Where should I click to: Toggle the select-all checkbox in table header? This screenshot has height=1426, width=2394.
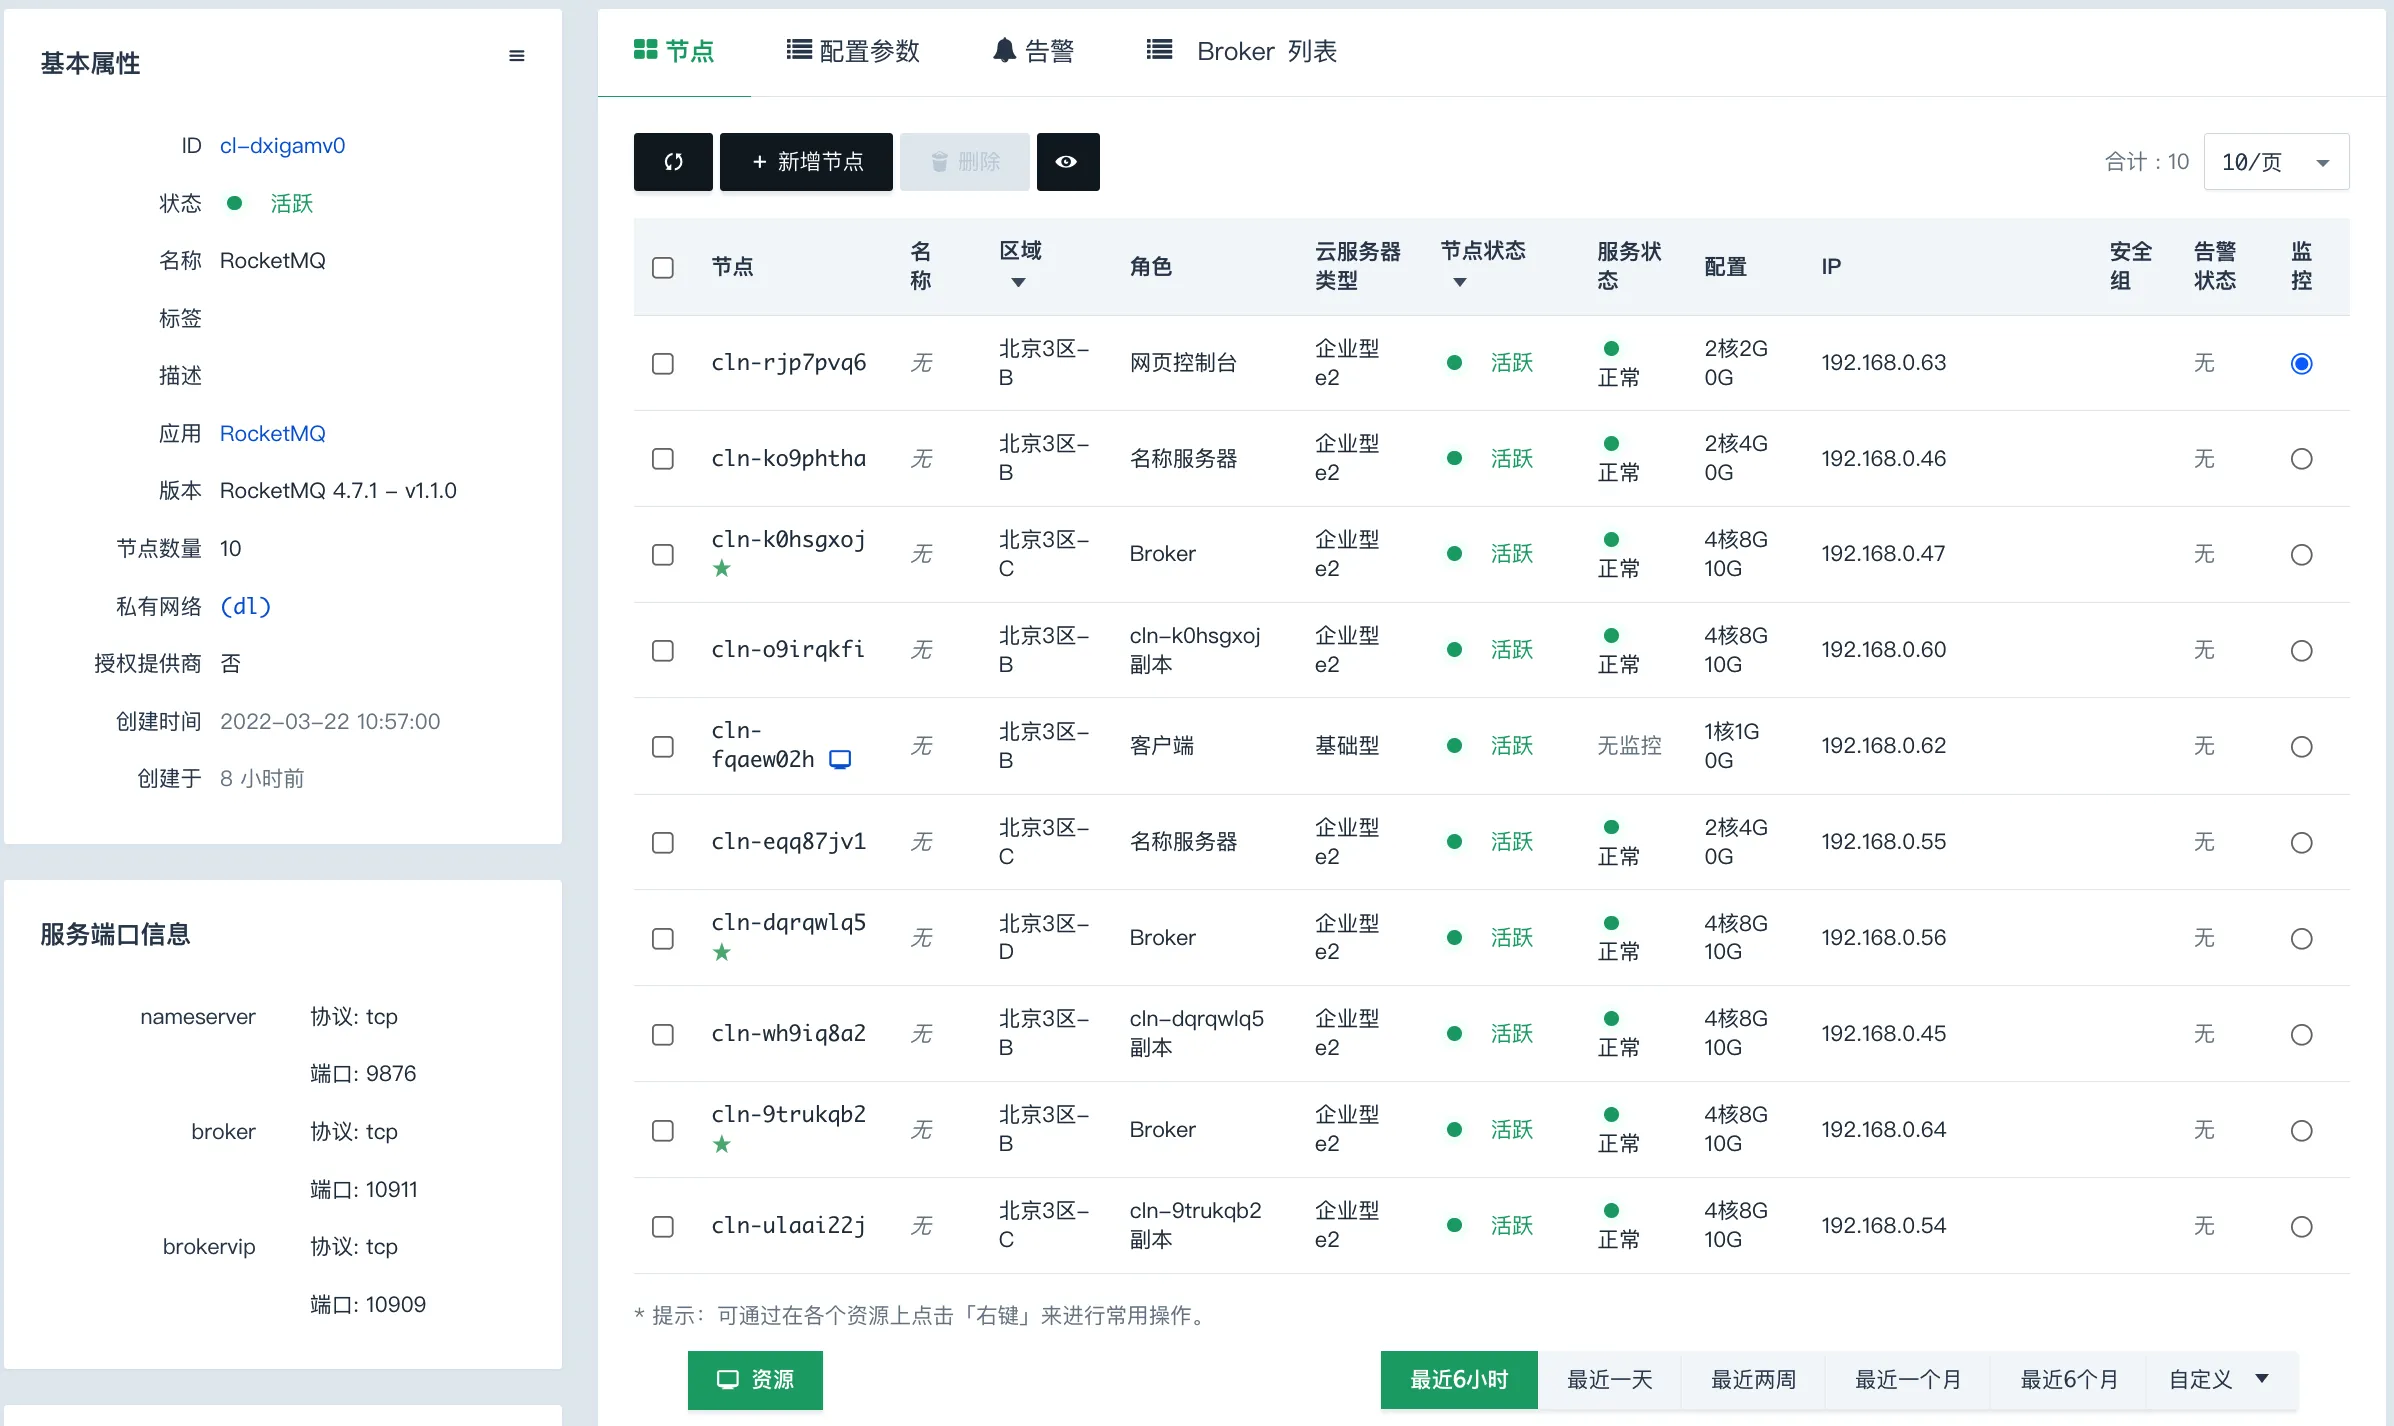coord(663,268)
